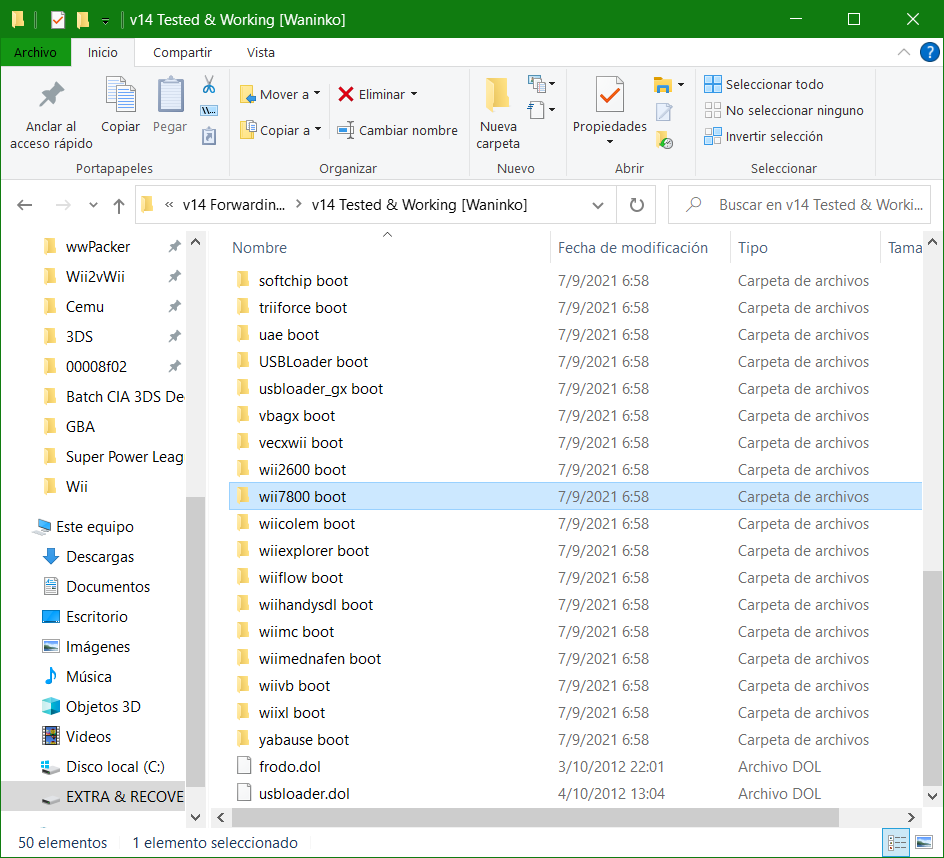Switch to the Vista tab
This screenshot has width=944, height=858.
[x=261, y=52]
